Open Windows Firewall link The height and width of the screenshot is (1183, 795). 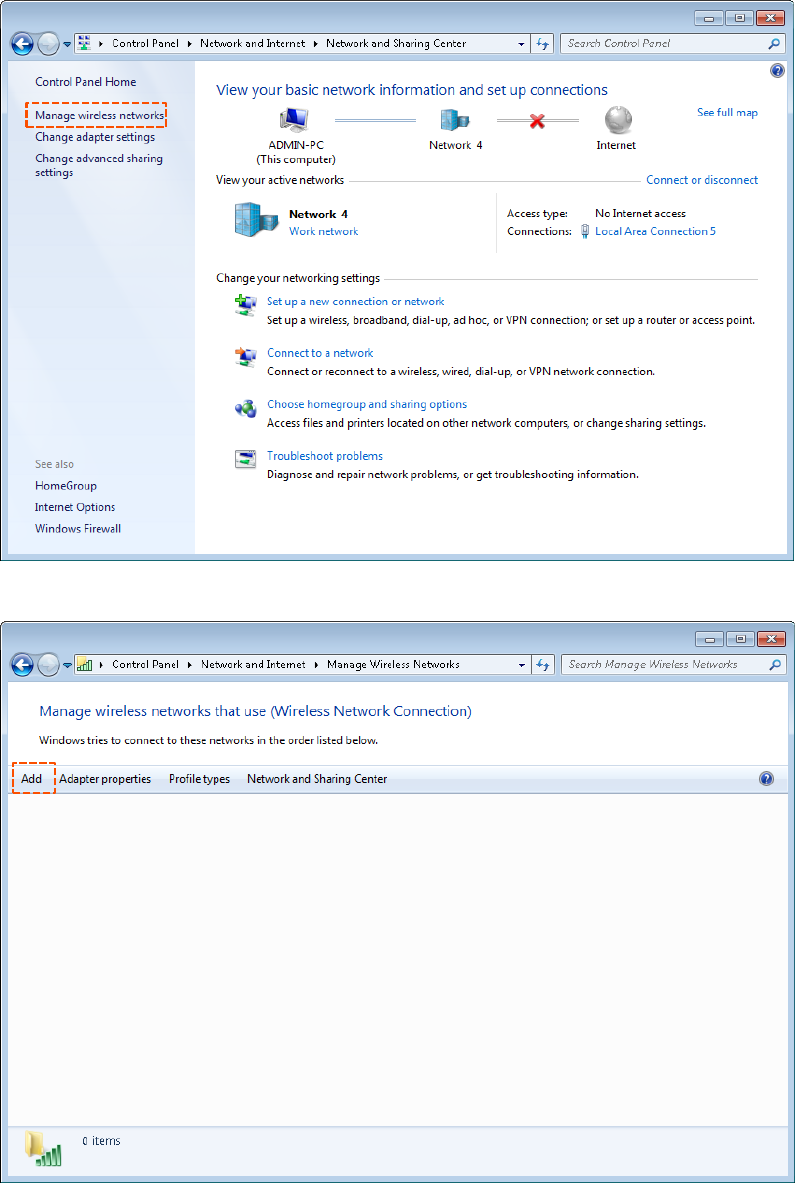point(78,528)
